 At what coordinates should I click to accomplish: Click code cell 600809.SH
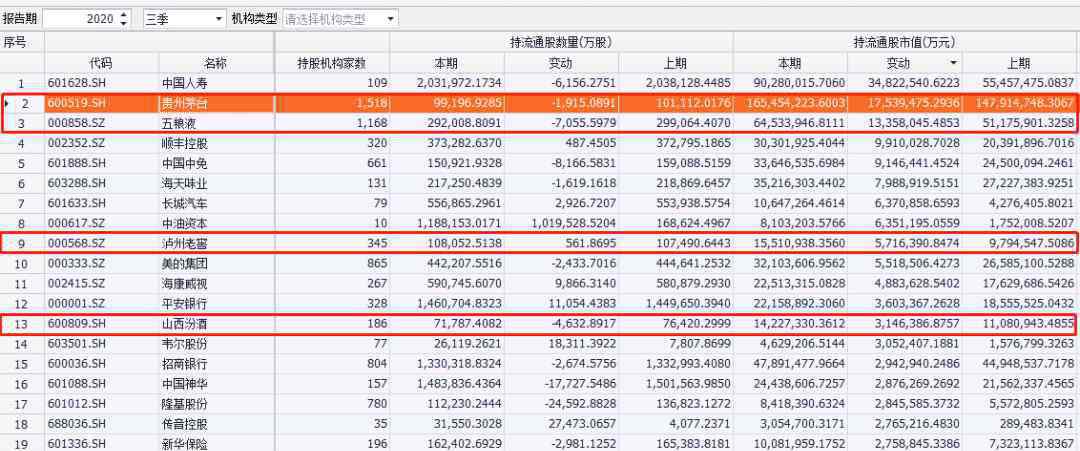pyautogui.click(x=101, y=324)
